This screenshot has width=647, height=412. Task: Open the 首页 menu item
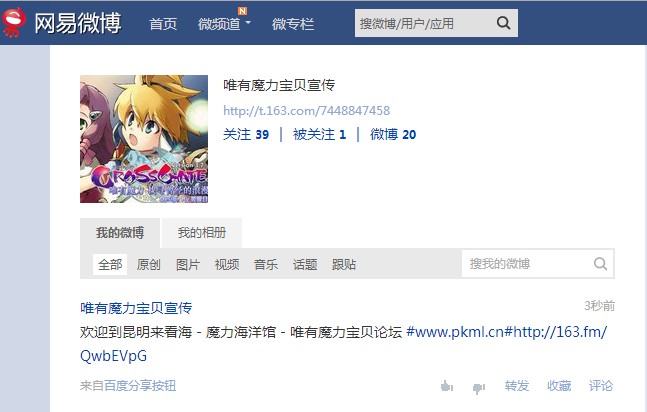click(163, 24)
